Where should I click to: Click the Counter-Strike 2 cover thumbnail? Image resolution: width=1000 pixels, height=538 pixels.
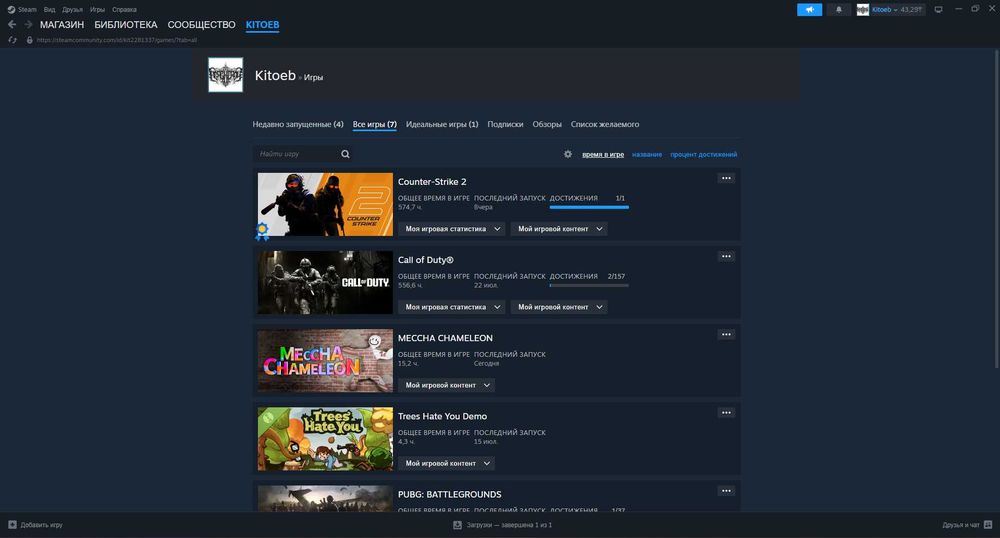[325, 204]
